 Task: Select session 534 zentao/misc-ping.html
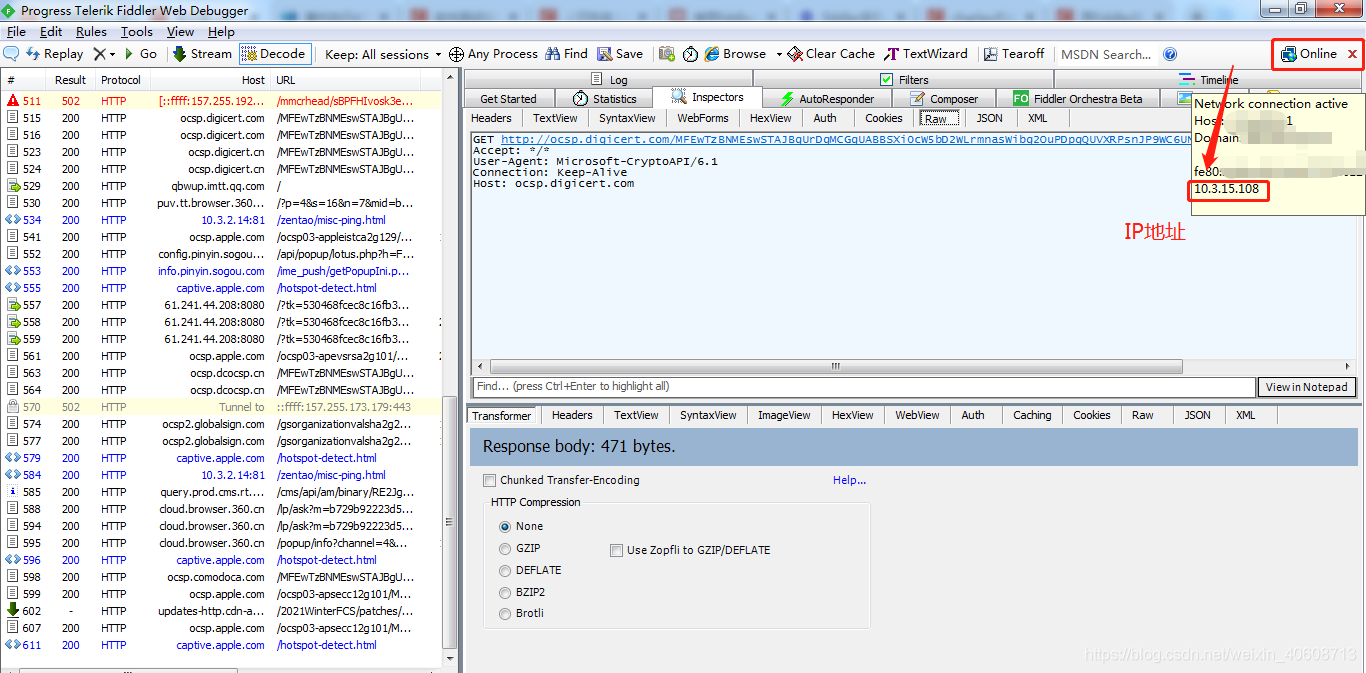tap(221, 220)
